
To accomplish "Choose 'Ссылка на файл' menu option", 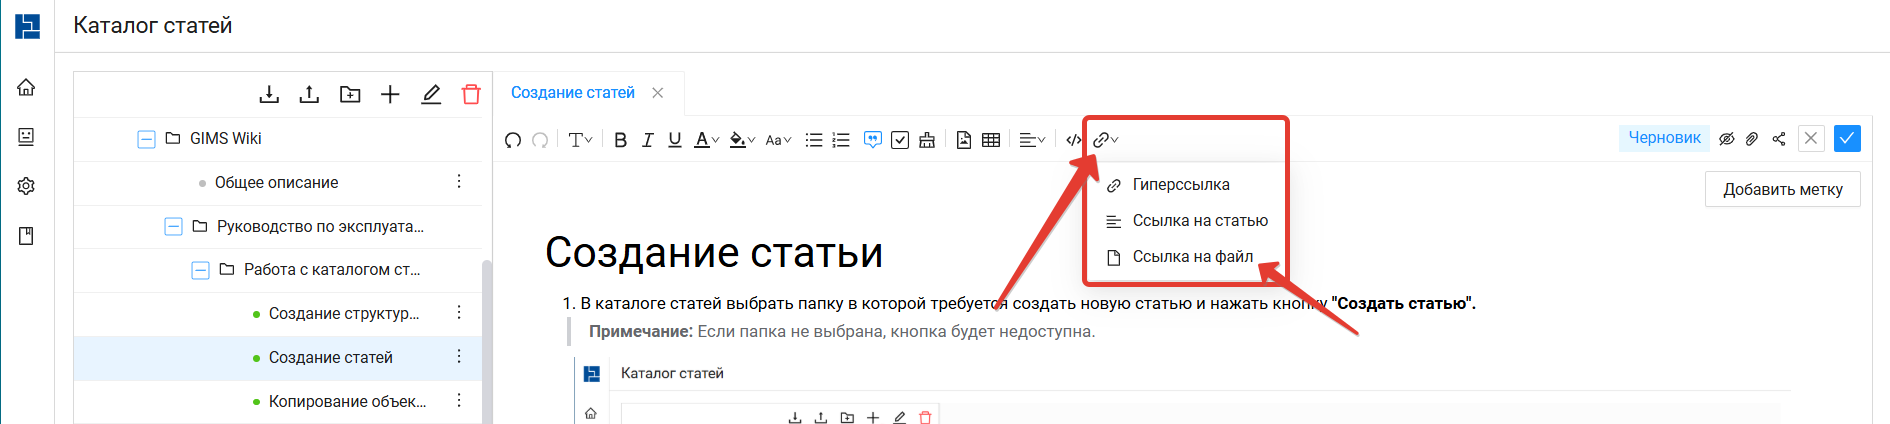I will (x=1192, y=257).
